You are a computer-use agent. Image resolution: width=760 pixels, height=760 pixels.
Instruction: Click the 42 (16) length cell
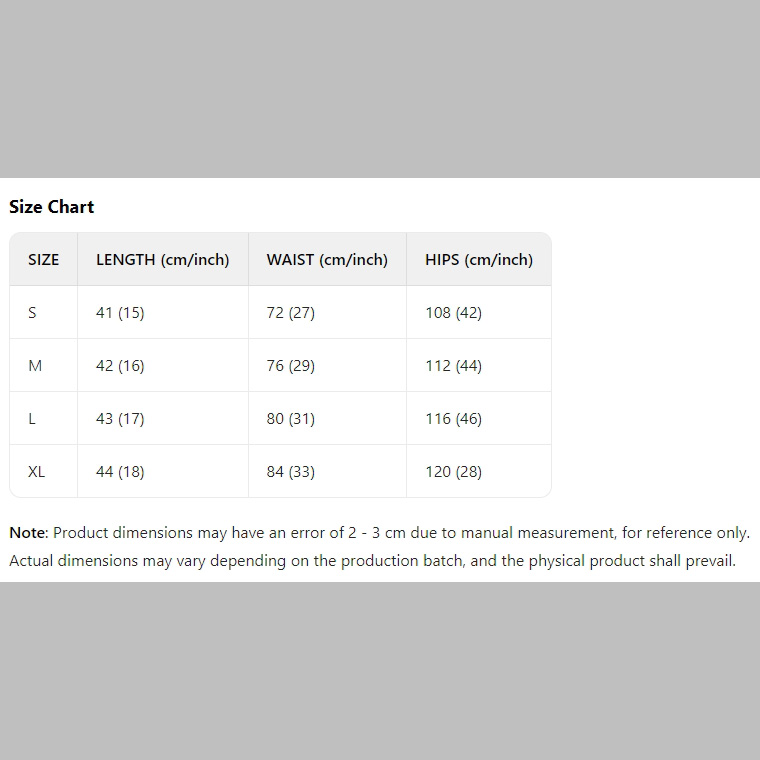120,366
